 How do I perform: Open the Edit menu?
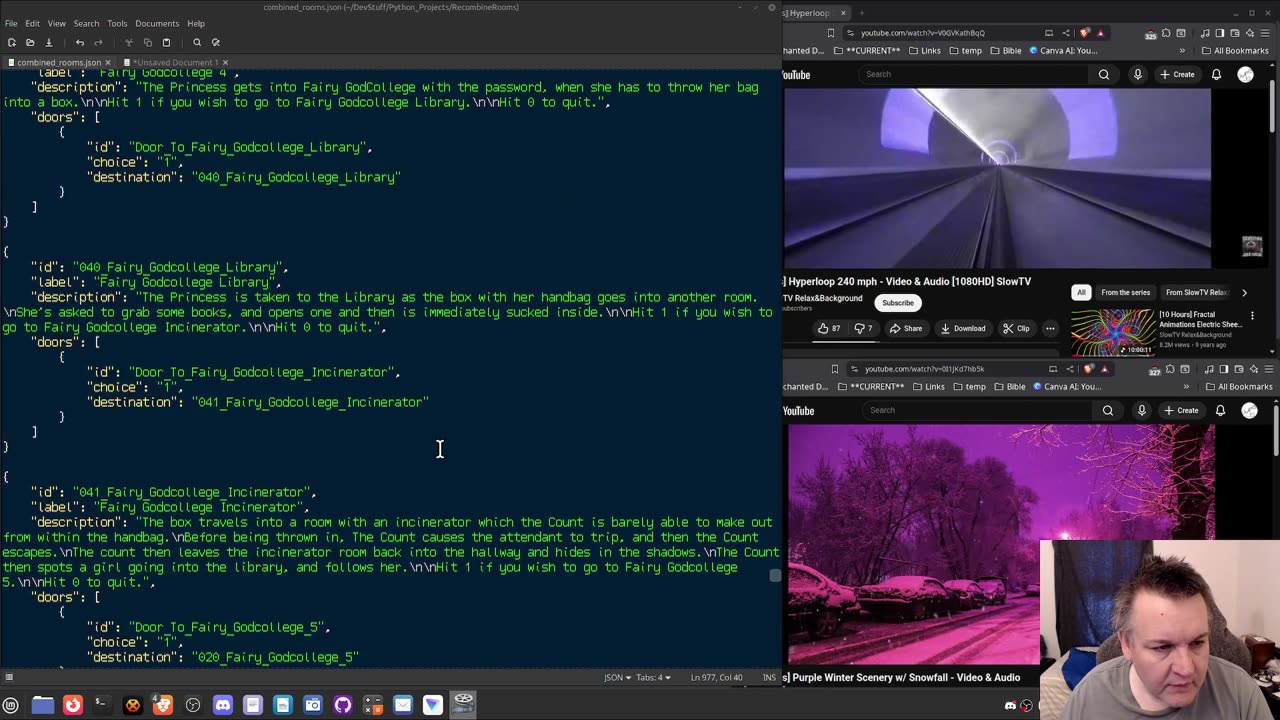pos(32,23)
